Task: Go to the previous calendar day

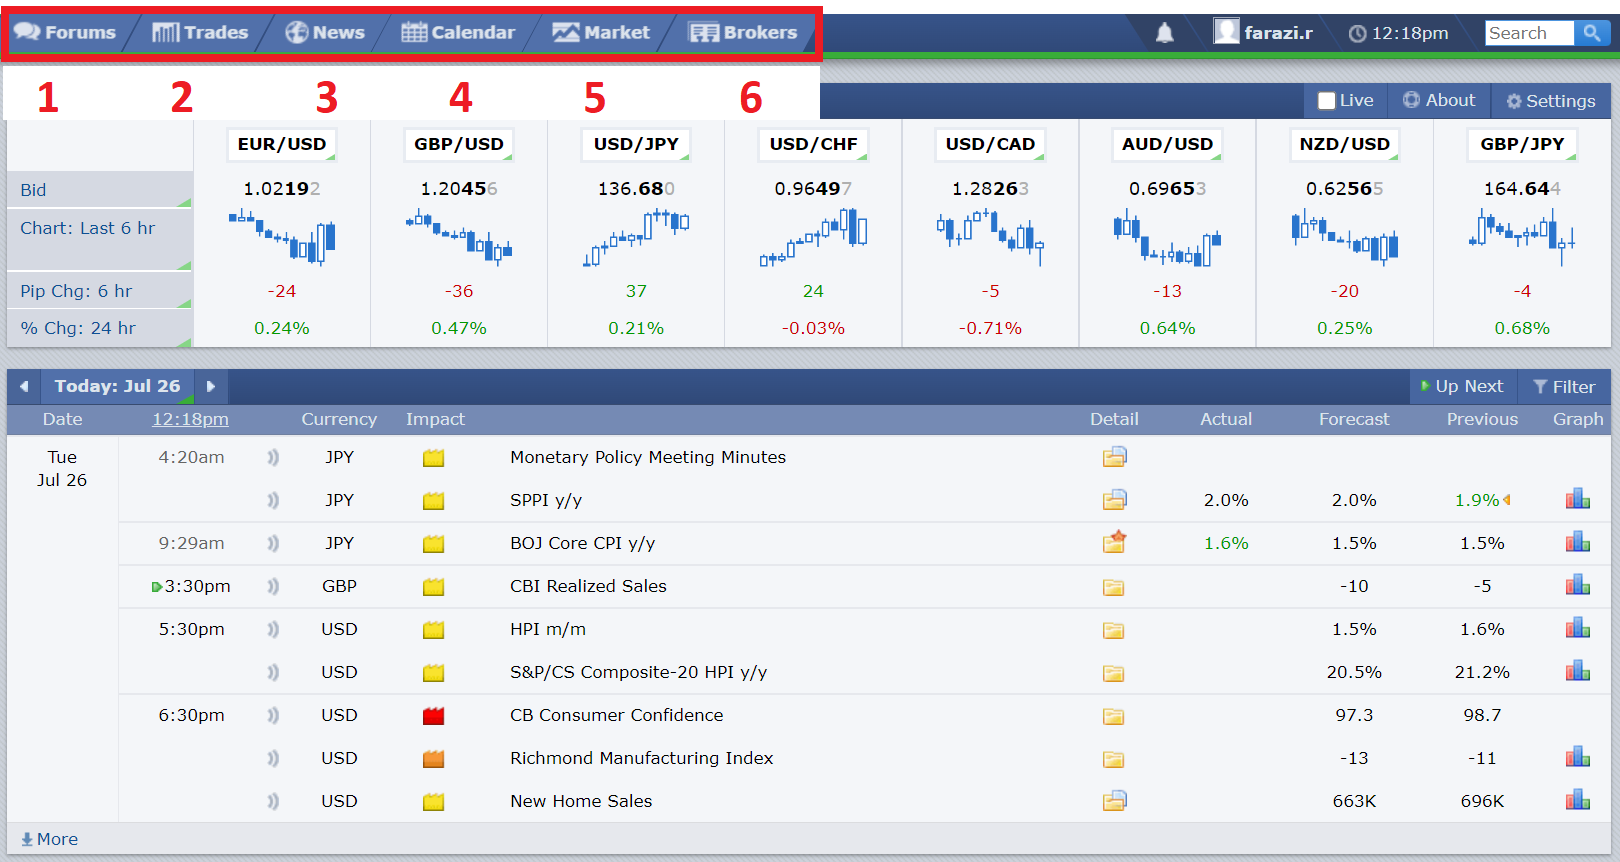Action: coord(24,387)
